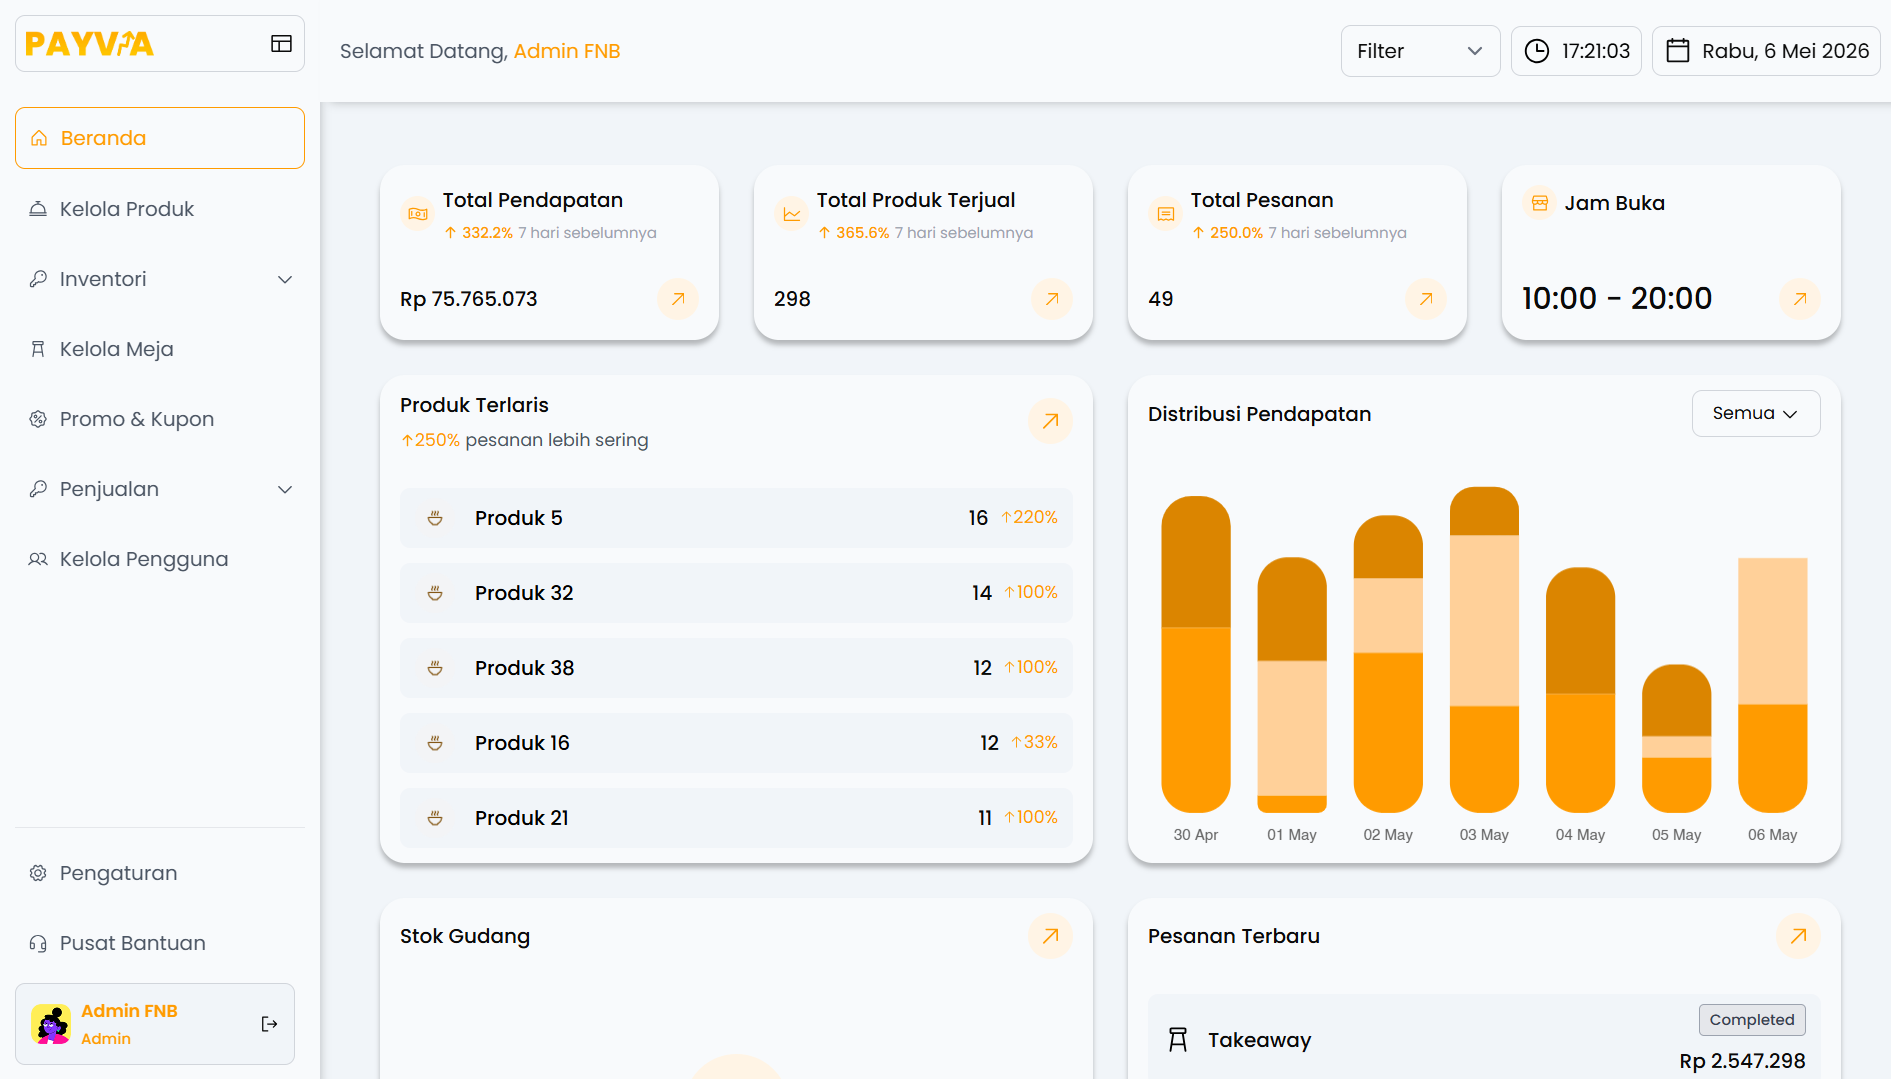This screenshot has height=1079, width=1891.
Task: Click the Takeaway order entry
Action: 1484,1038
